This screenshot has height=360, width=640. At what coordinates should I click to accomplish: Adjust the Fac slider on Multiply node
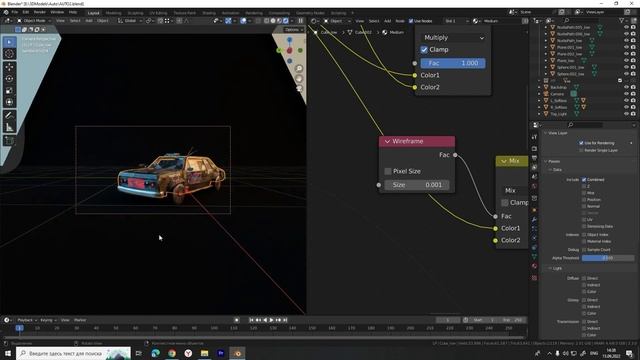tap(453, 63)
